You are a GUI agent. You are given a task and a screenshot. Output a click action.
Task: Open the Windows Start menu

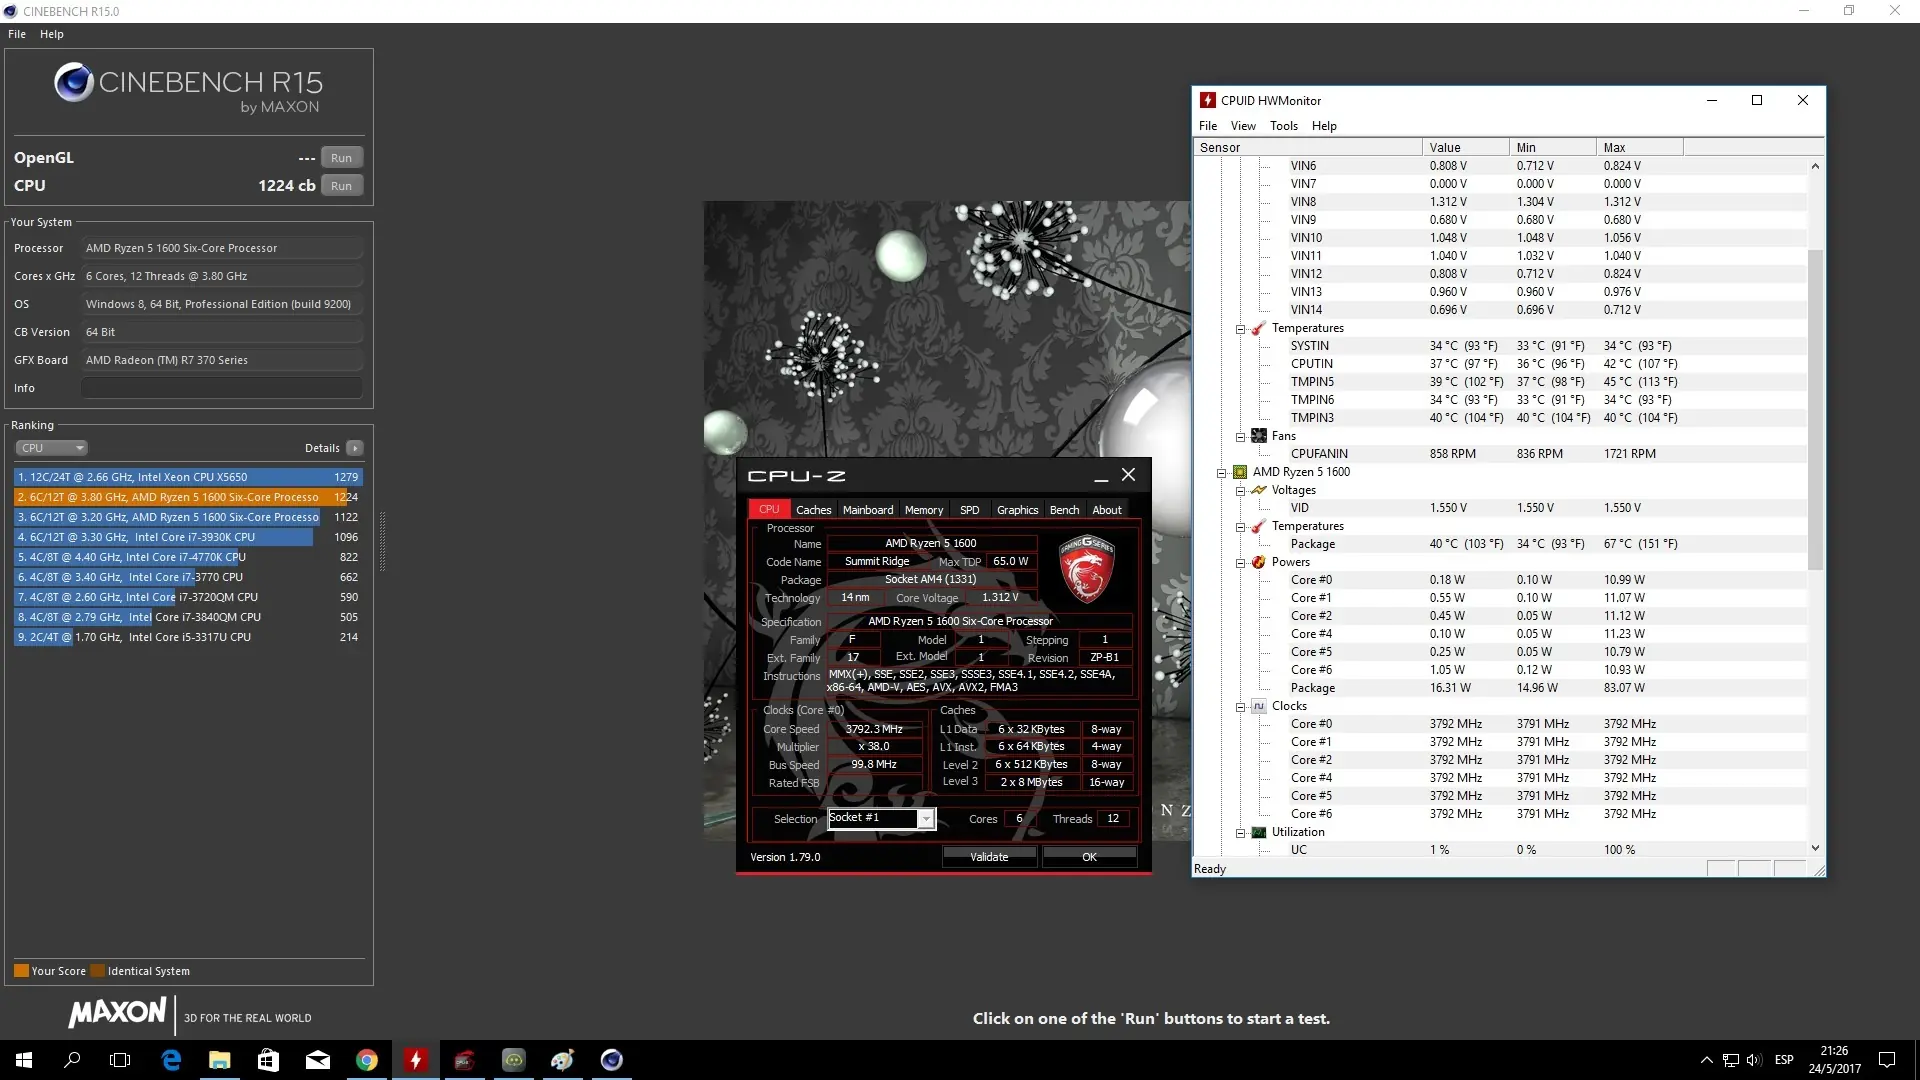(x=24, y=1060)
